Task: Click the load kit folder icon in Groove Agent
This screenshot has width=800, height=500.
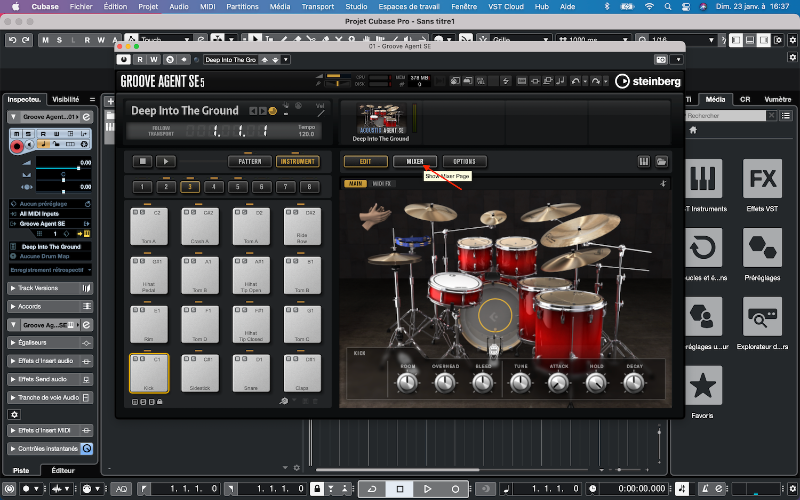Action: [x=662, y=162]
